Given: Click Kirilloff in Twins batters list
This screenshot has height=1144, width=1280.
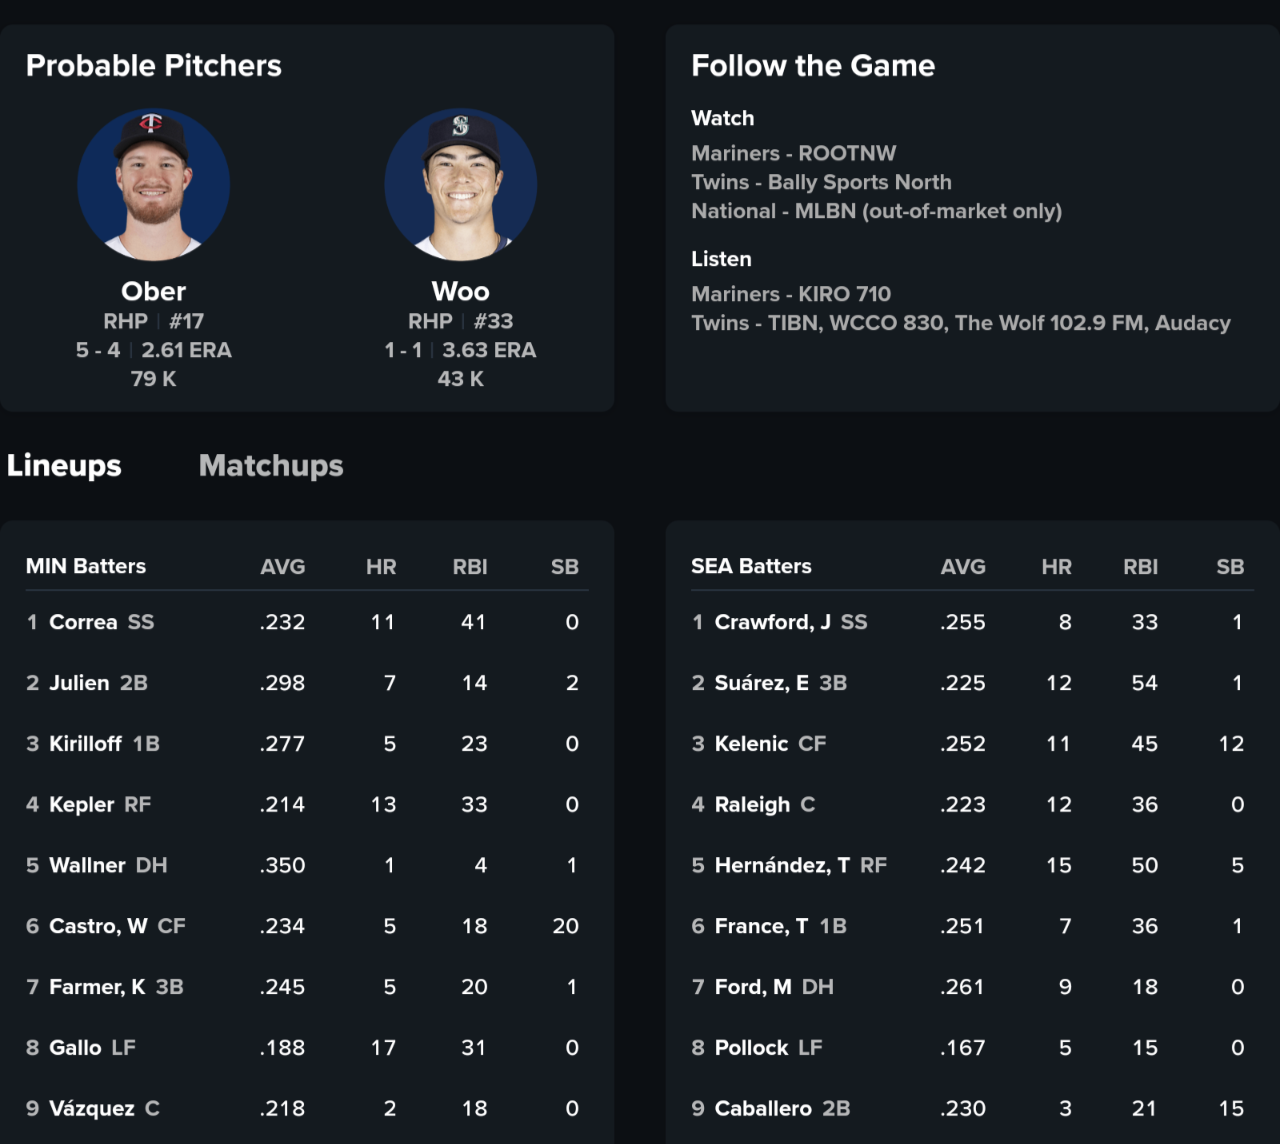Looking at the screenshot, I should [x=85, y=744].
